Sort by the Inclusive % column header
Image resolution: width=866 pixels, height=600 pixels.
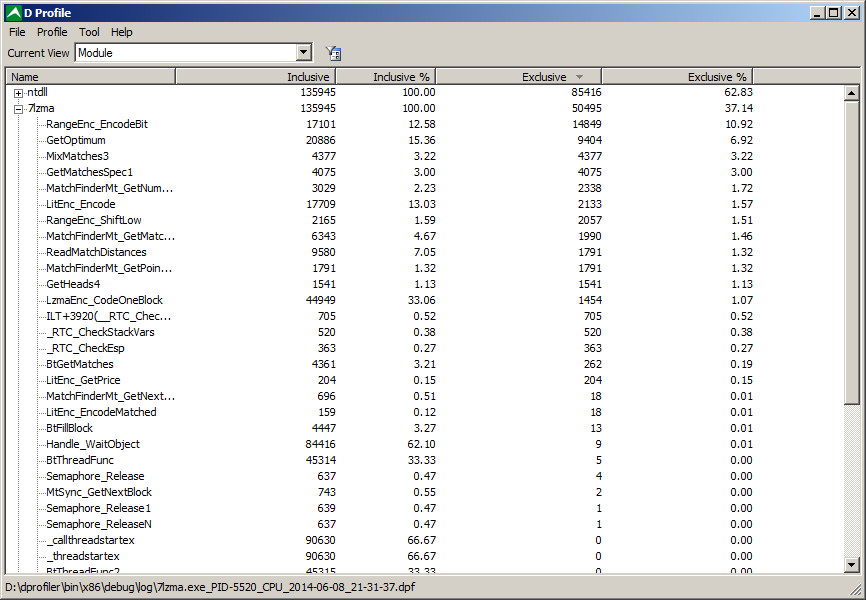(386, 77)
